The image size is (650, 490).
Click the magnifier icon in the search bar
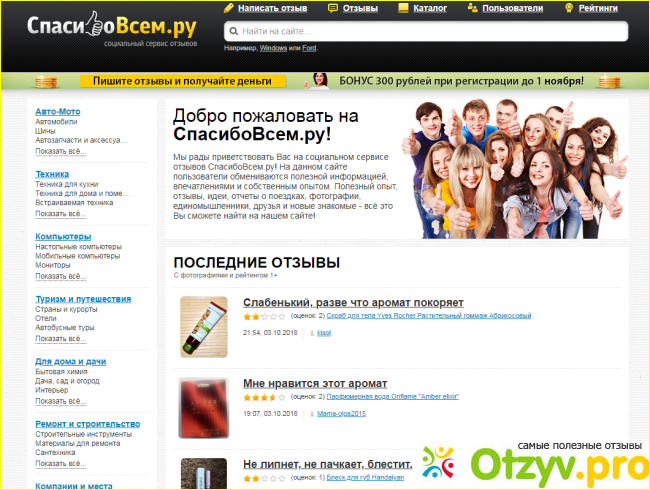[233, 32]
